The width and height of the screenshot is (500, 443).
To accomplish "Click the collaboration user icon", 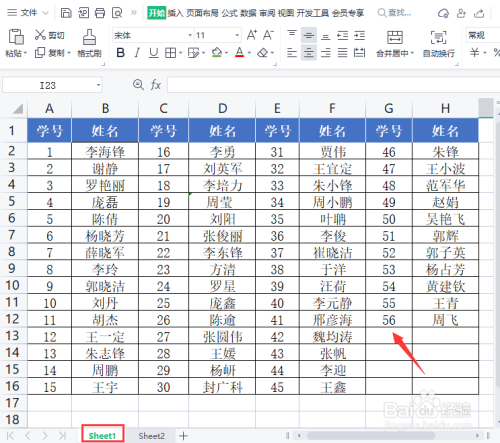I will coord(461,13).
